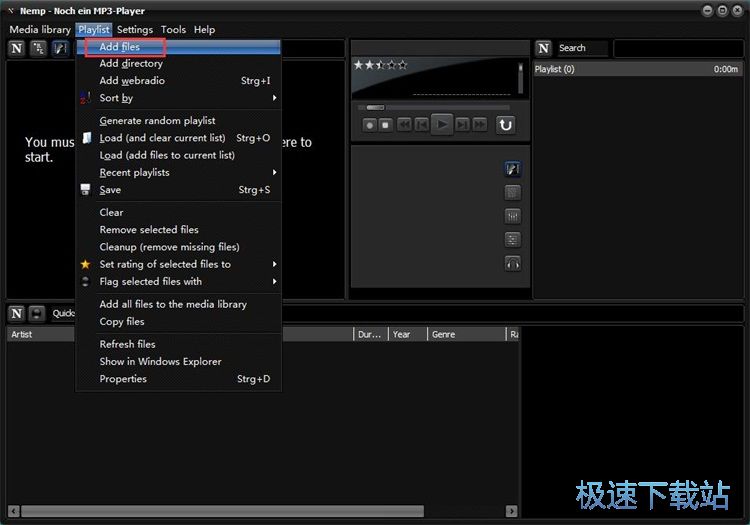Open the Tools menu

[173, 30]
